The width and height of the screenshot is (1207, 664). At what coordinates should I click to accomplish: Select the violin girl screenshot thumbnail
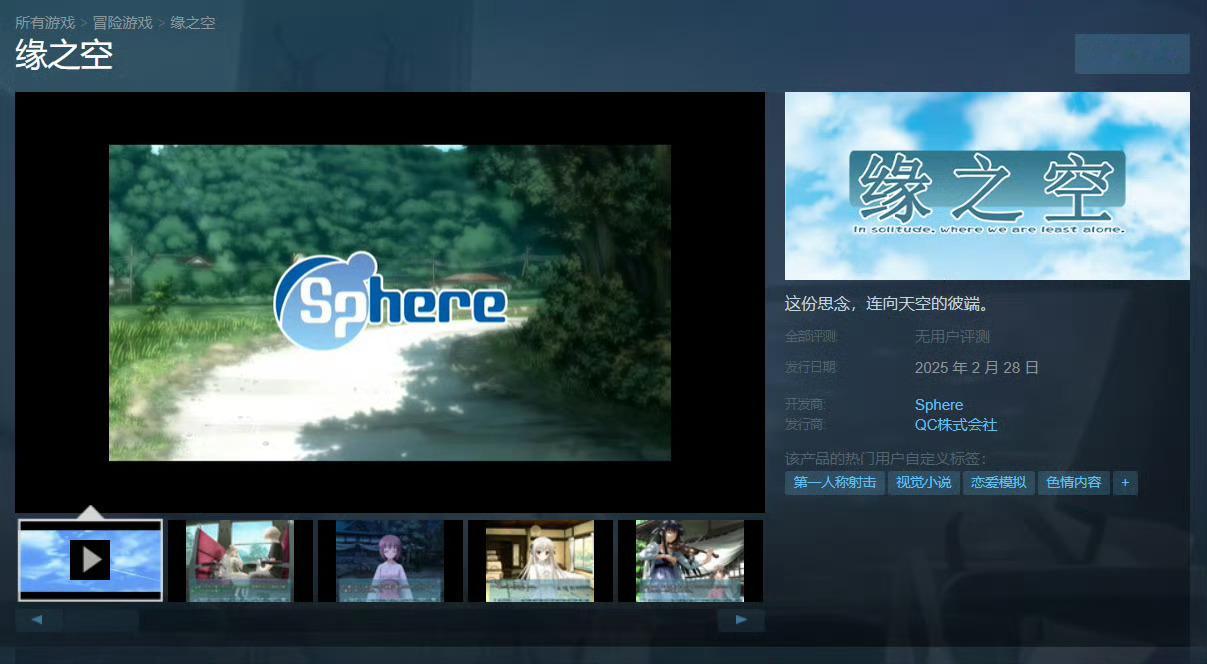pyautogui.click(x=690, y=560)
